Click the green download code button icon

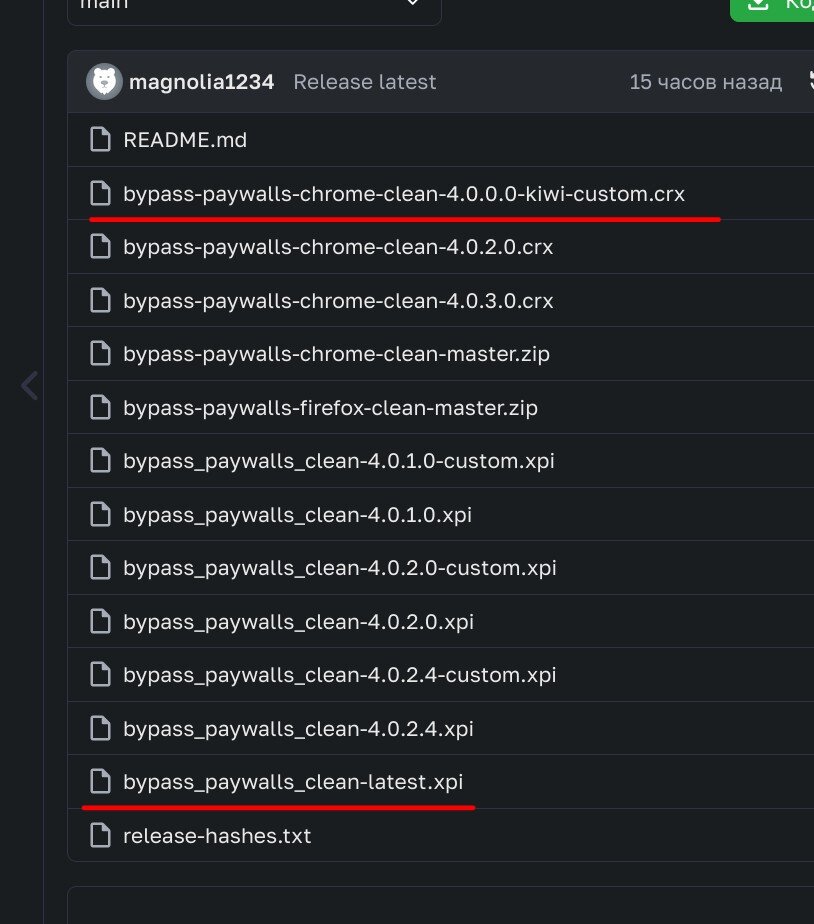click(758, 4)
